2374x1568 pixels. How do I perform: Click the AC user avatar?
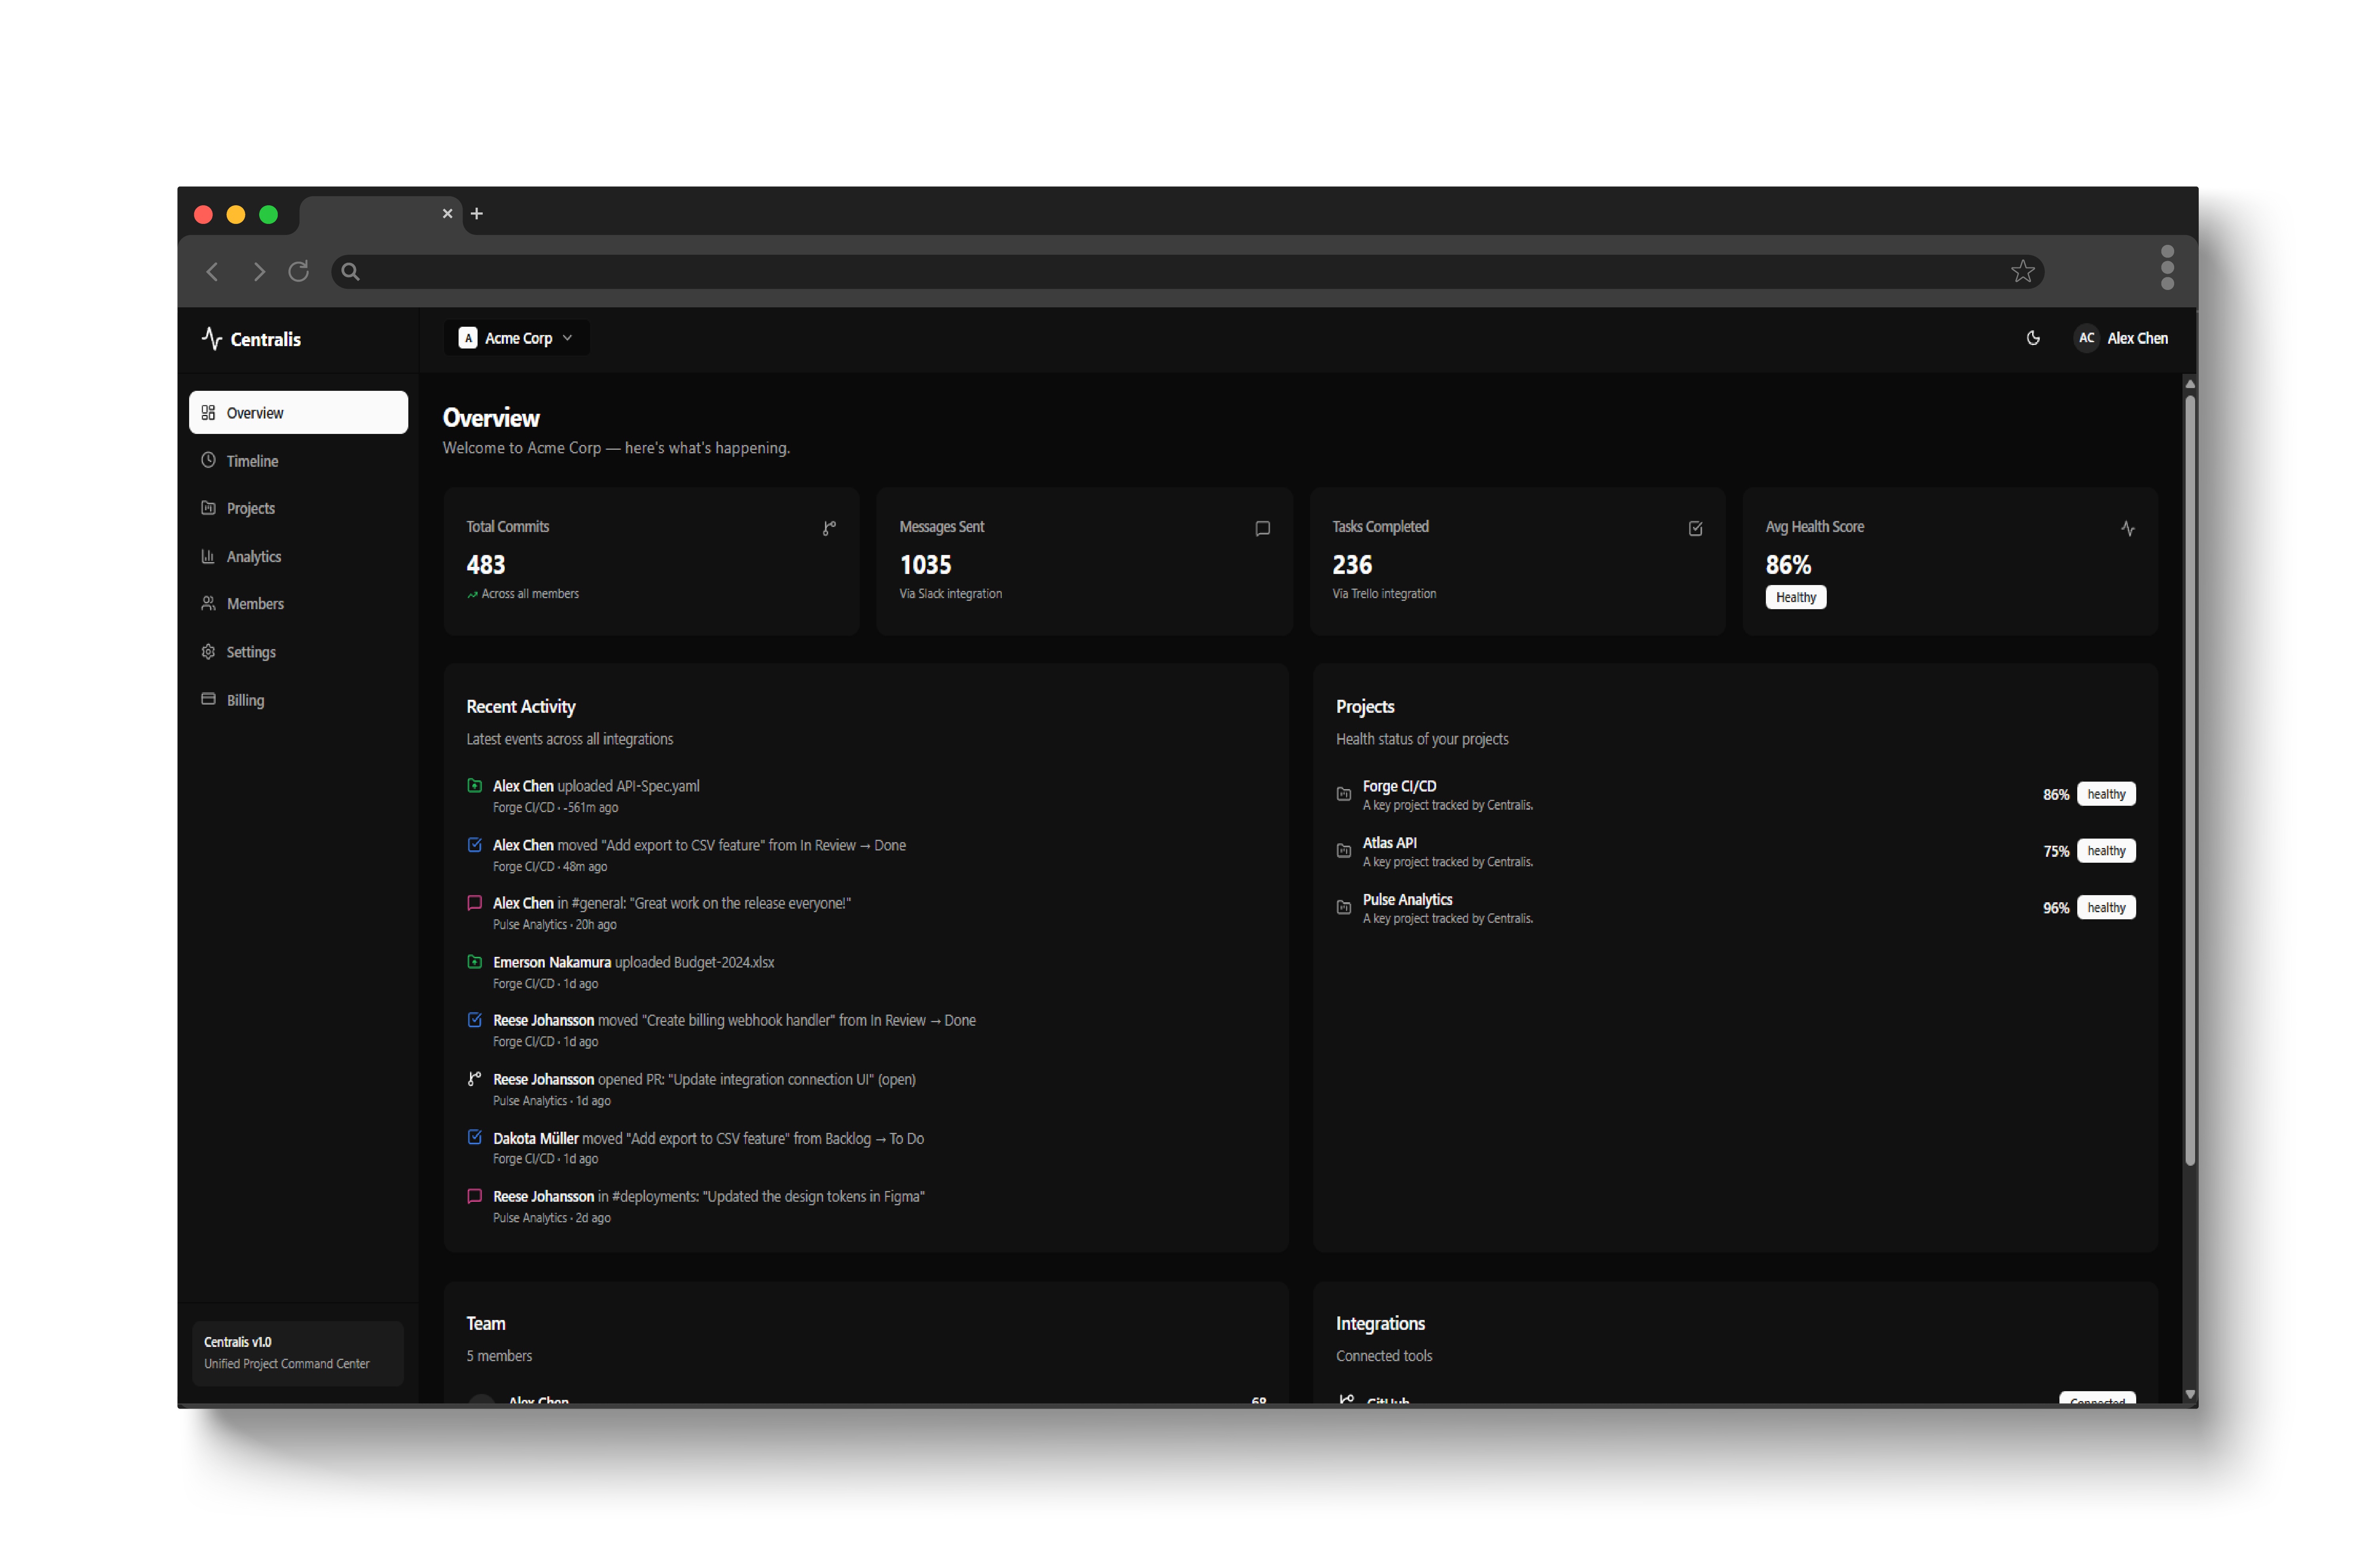coord(2086,338)
